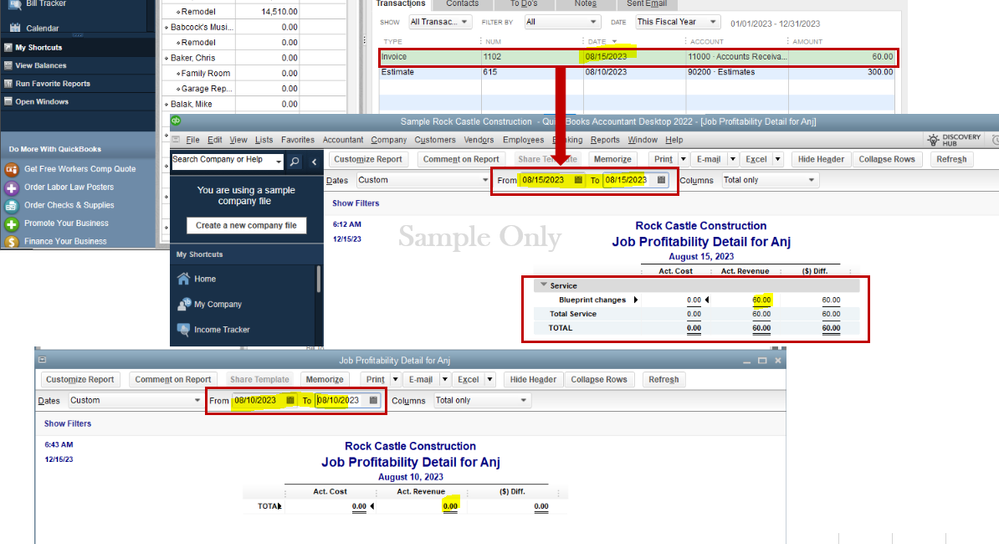Select the My Shortcuts icon in top sidebar

coord(8,47)
